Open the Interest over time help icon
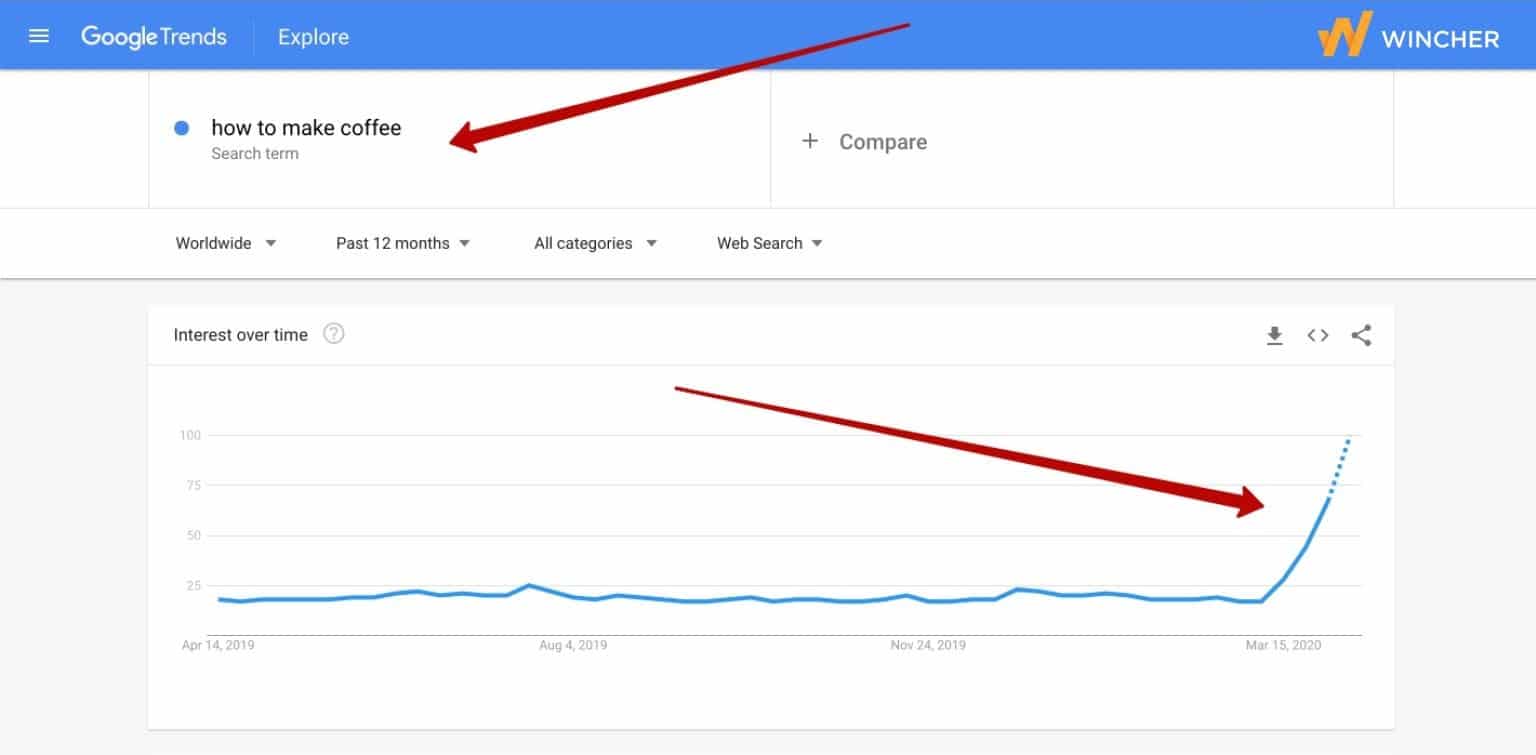This screenshot has width=1536, height=755. click(x=334, y=334)
